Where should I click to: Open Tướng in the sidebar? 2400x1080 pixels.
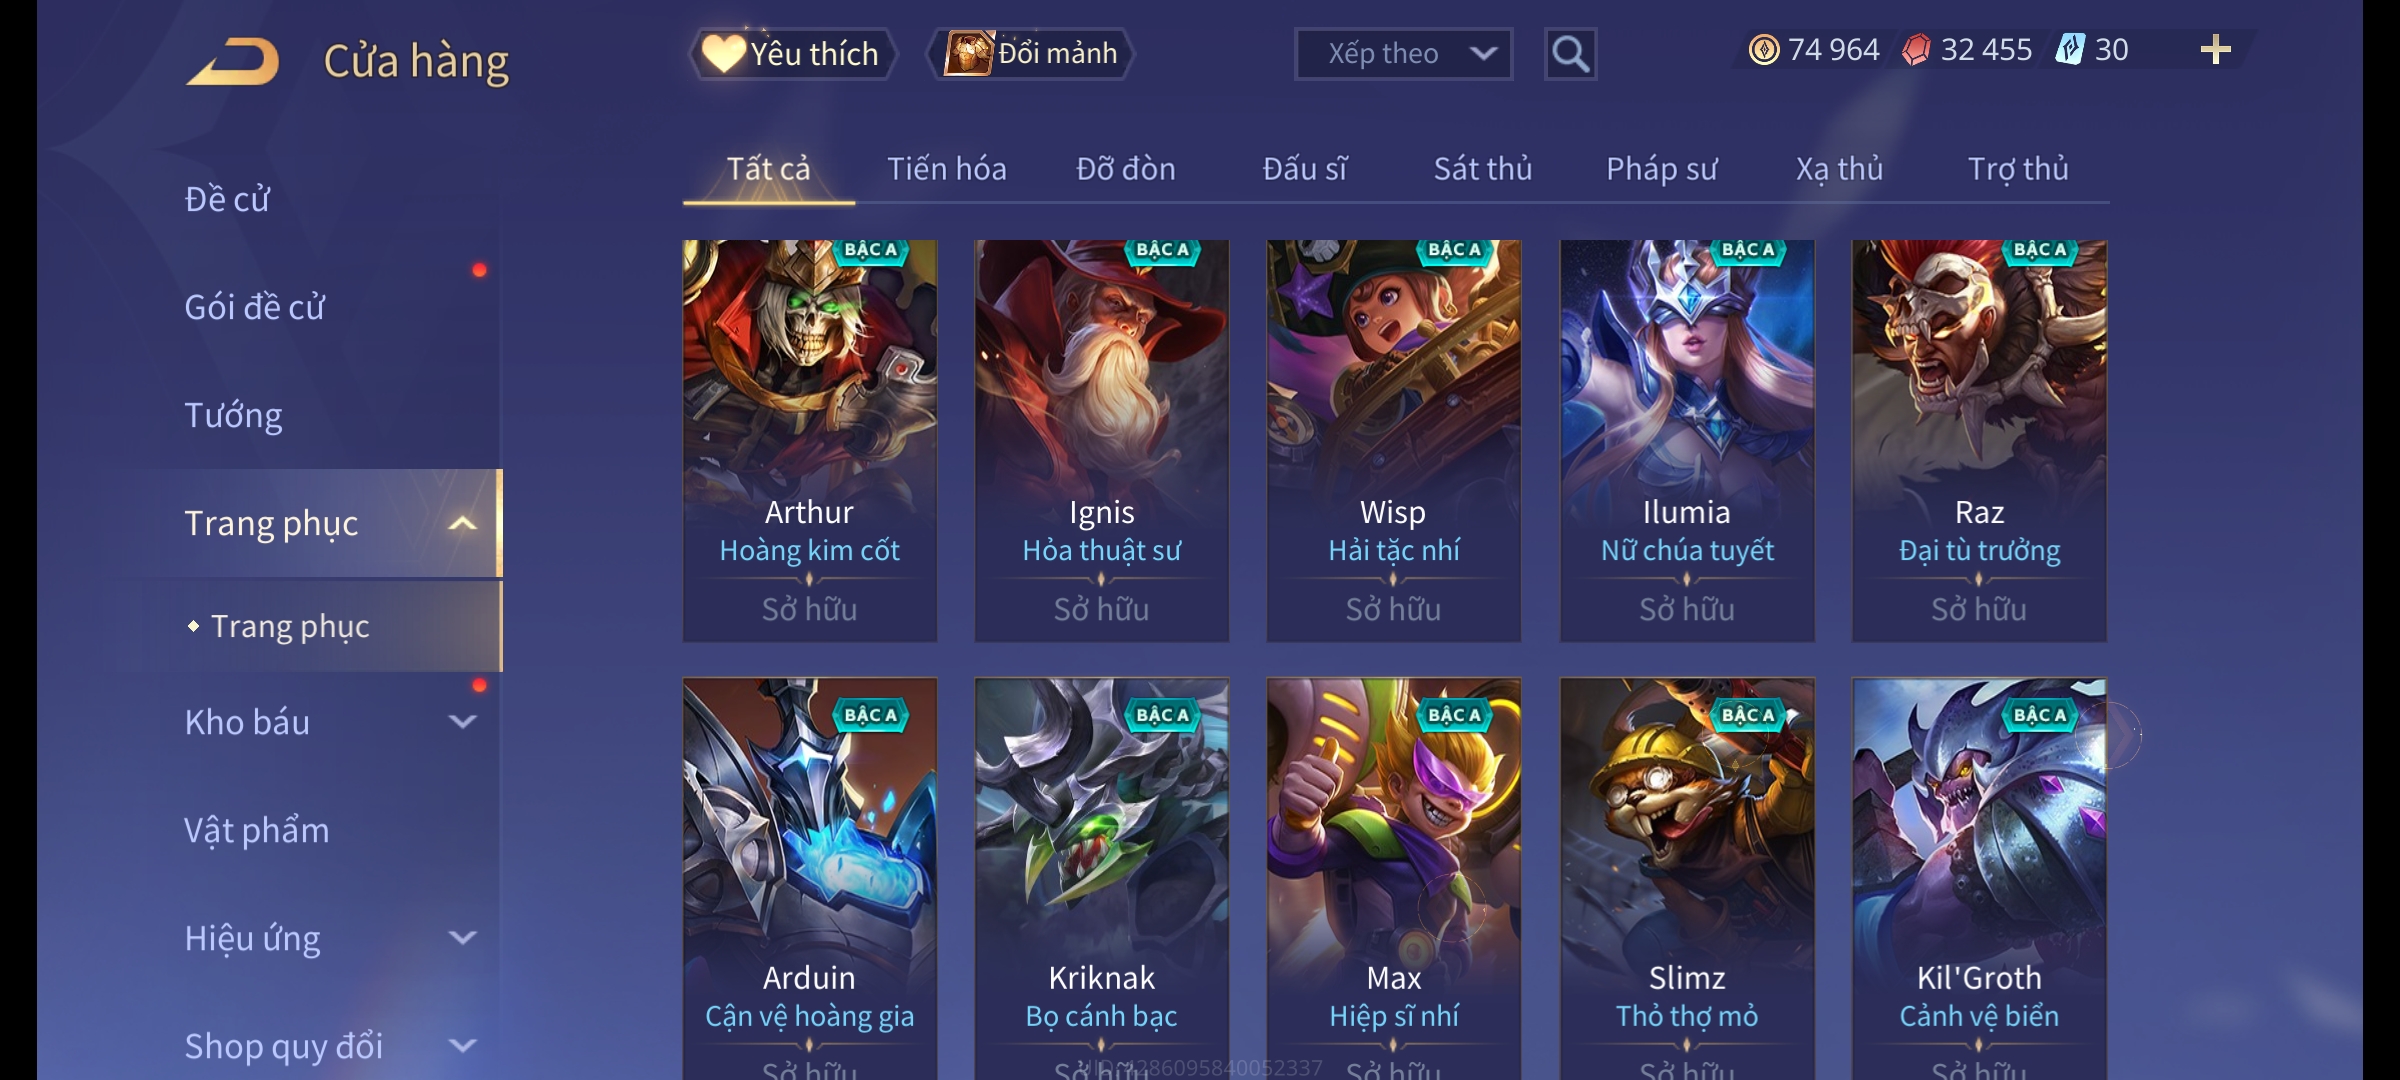click(x=233, y=415)
